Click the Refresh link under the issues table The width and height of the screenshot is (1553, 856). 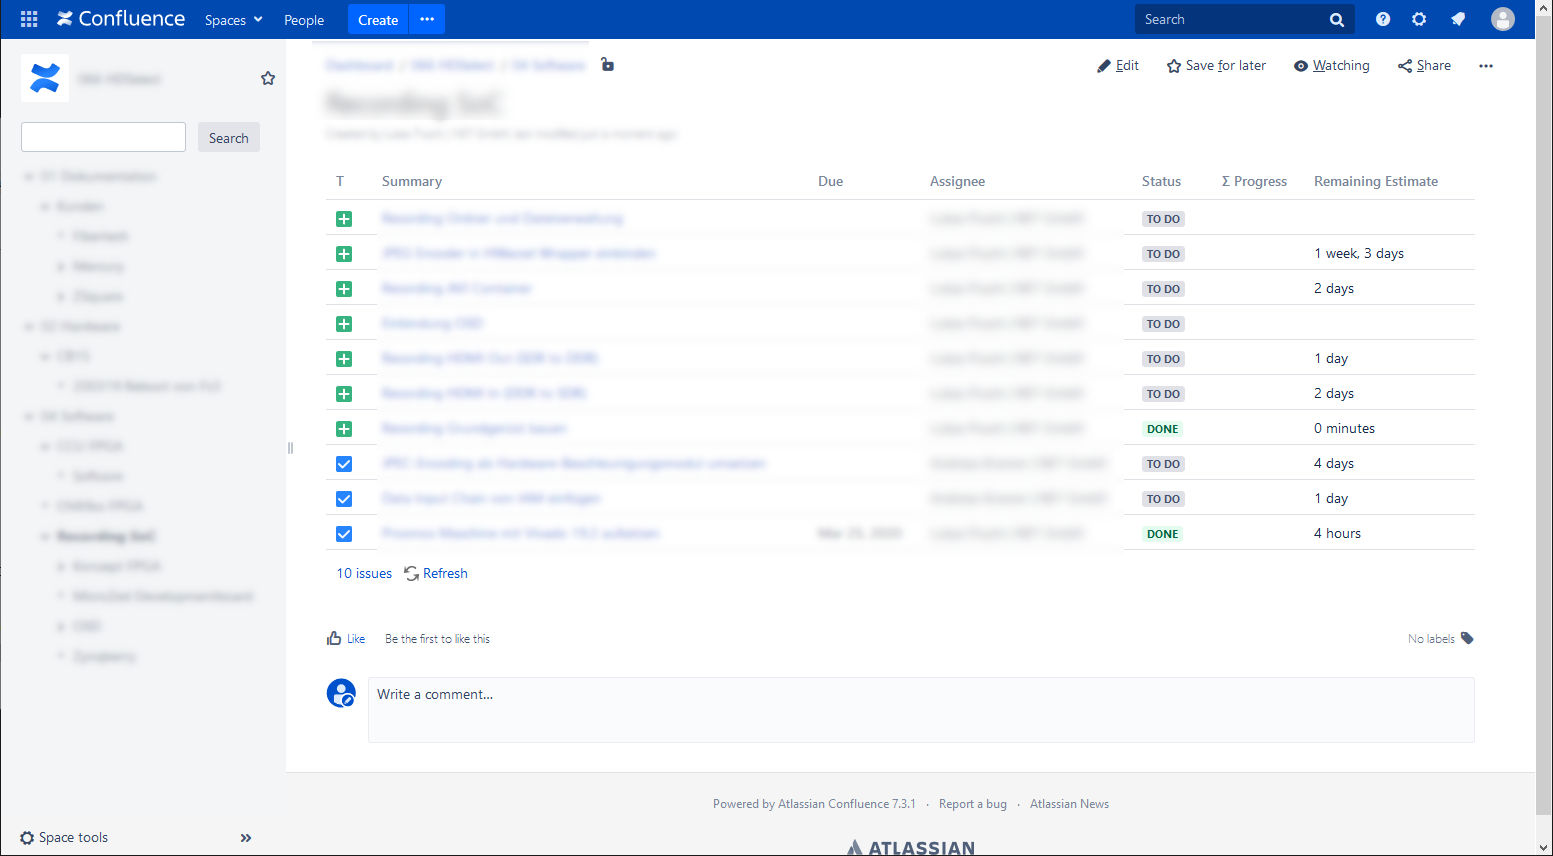click(x=445, y=573)
